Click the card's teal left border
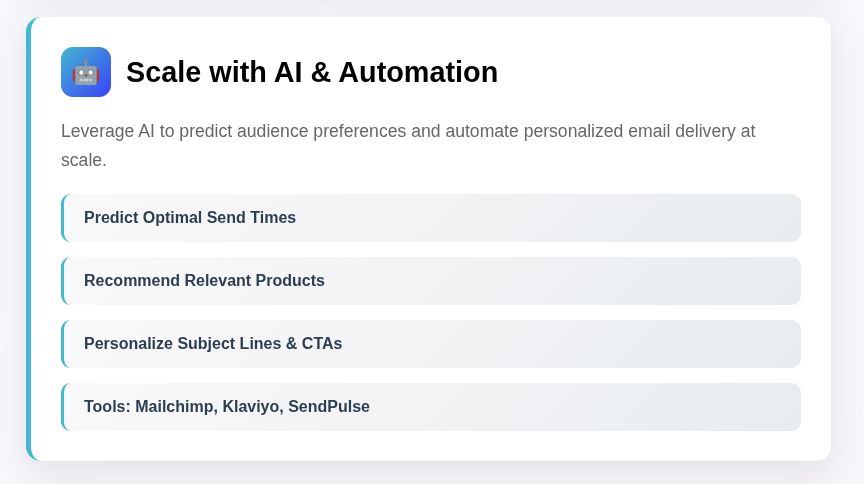This screenshot has height=484, width=864. (x=29, y=239)
